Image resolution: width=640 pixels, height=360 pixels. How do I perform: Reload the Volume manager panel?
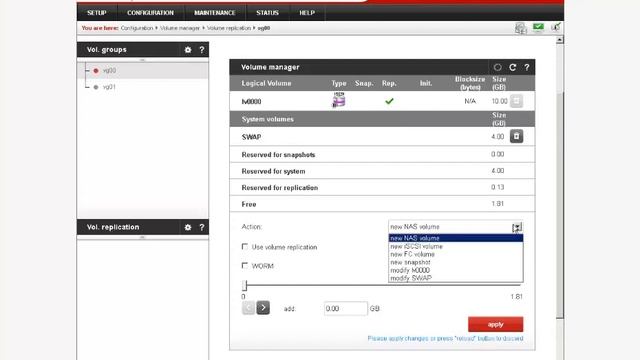coord(513,67)
